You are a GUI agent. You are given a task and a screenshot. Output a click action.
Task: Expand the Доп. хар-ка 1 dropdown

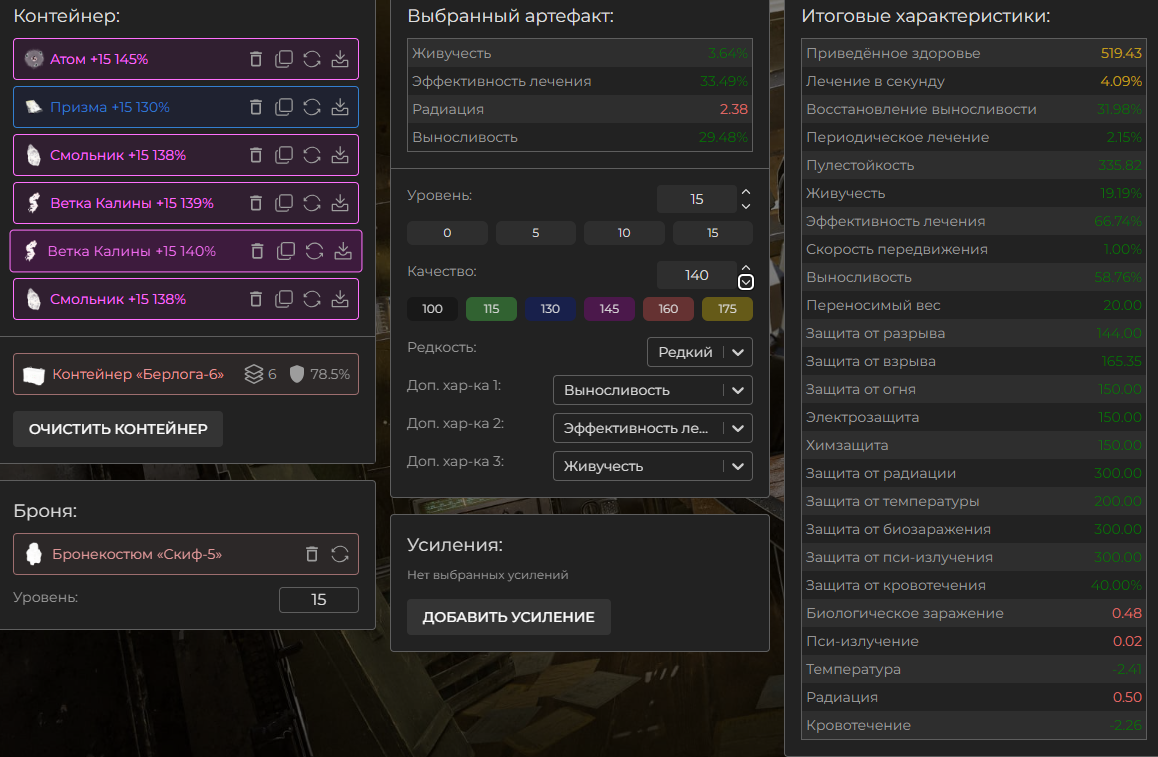pos(652,390)
